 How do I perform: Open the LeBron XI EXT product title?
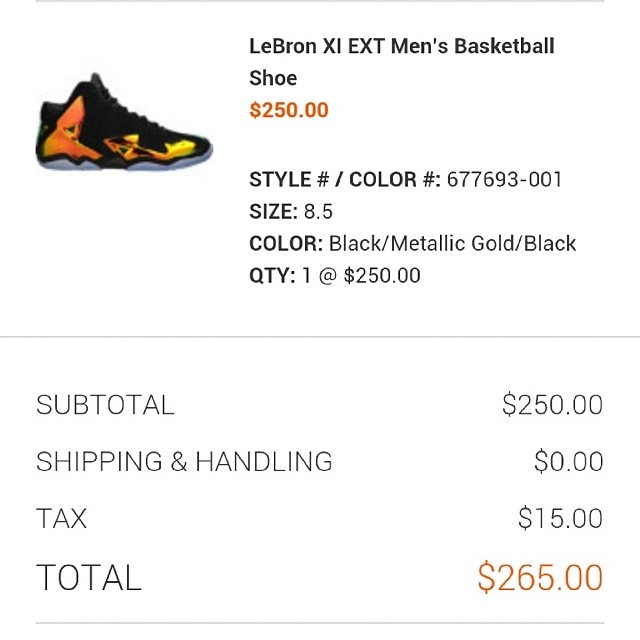[401, 61]
